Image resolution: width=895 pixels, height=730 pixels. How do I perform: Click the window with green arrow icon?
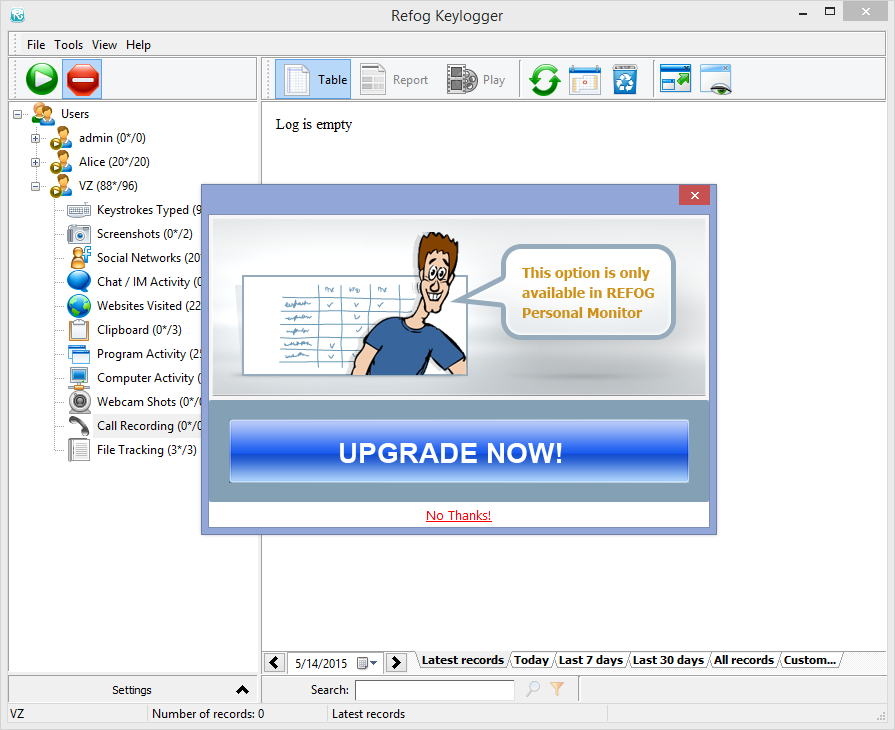tap(675, 78)
